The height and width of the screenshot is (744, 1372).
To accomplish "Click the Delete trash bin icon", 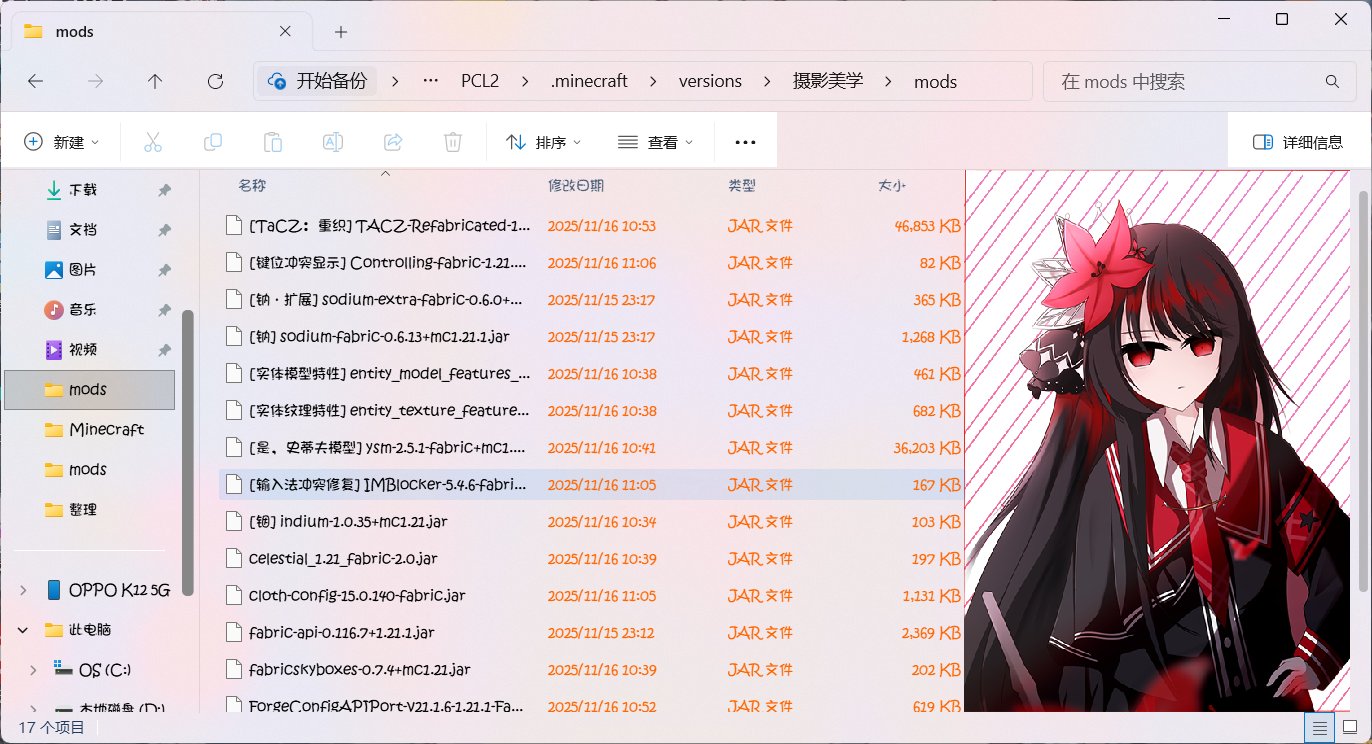I will click(x=453, y=142).
